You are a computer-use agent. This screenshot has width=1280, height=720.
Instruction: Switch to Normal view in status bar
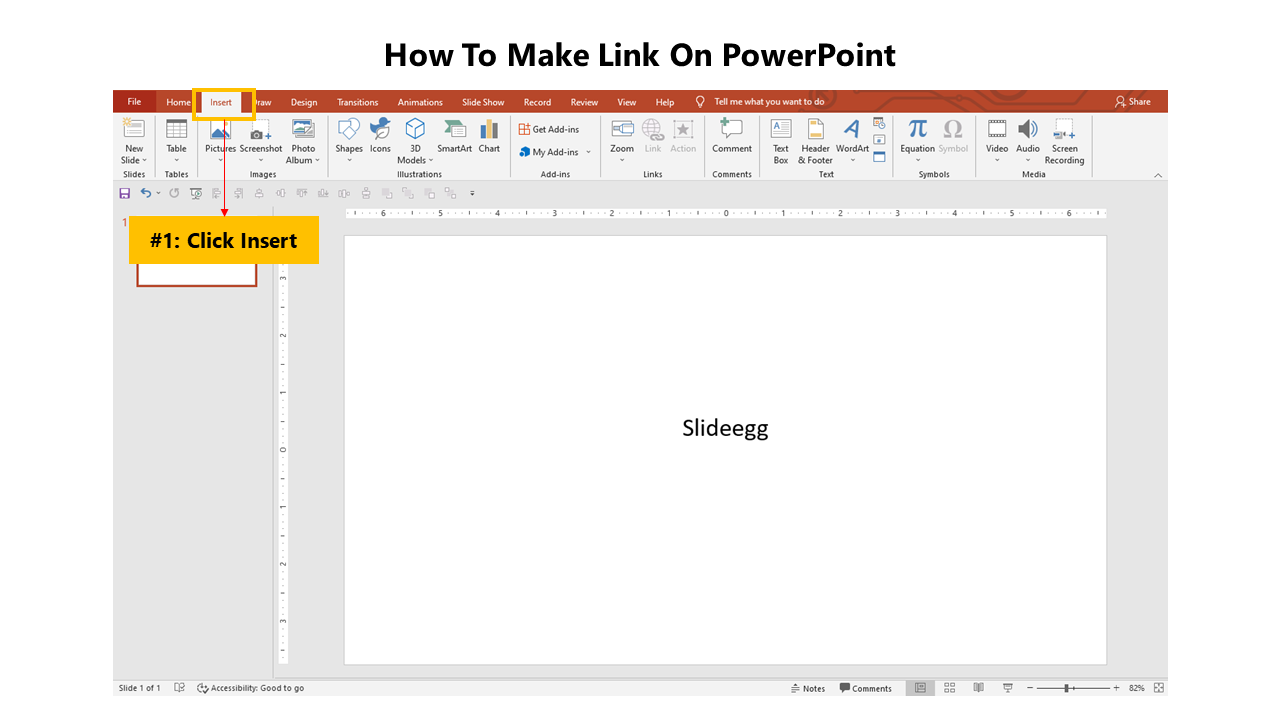click(x=919, y=688)
